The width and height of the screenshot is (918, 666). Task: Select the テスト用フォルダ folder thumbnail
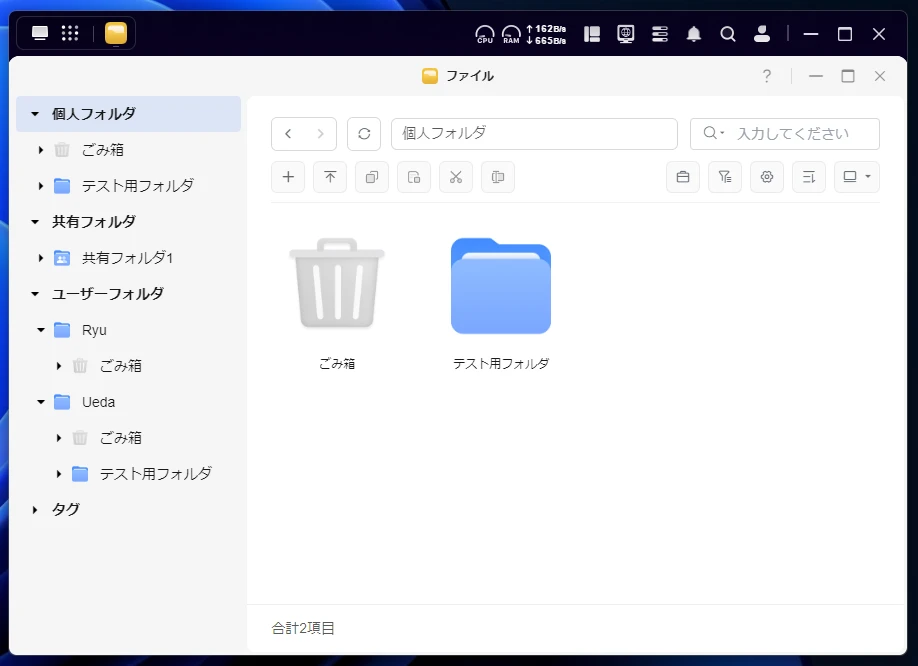pos(500,287)
